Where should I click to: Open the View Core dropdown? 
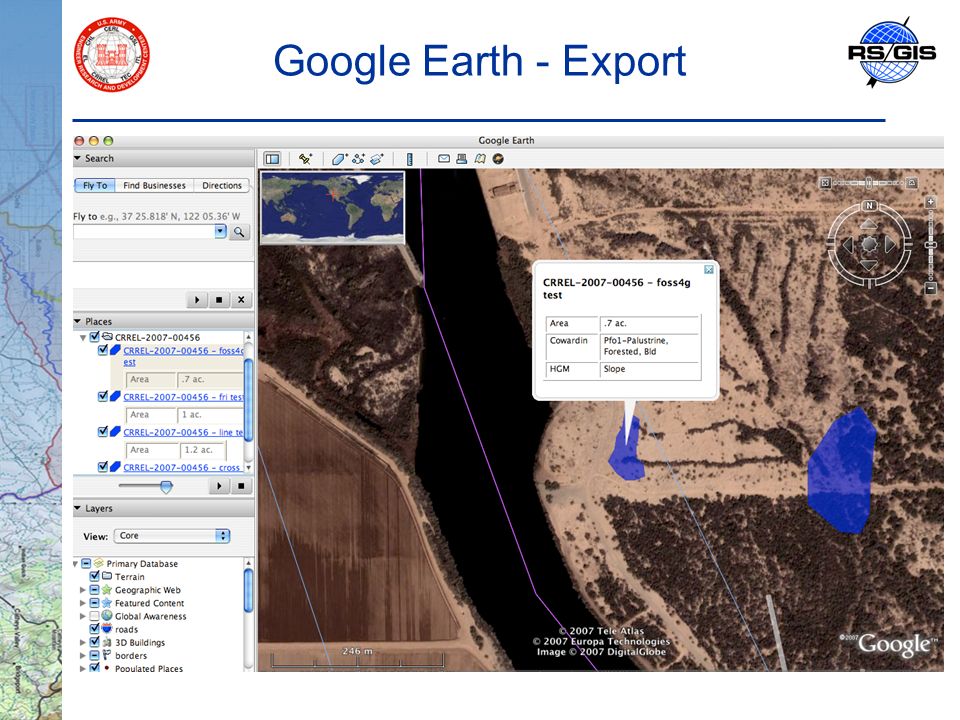pyautogui.click(x=171, y=536)
